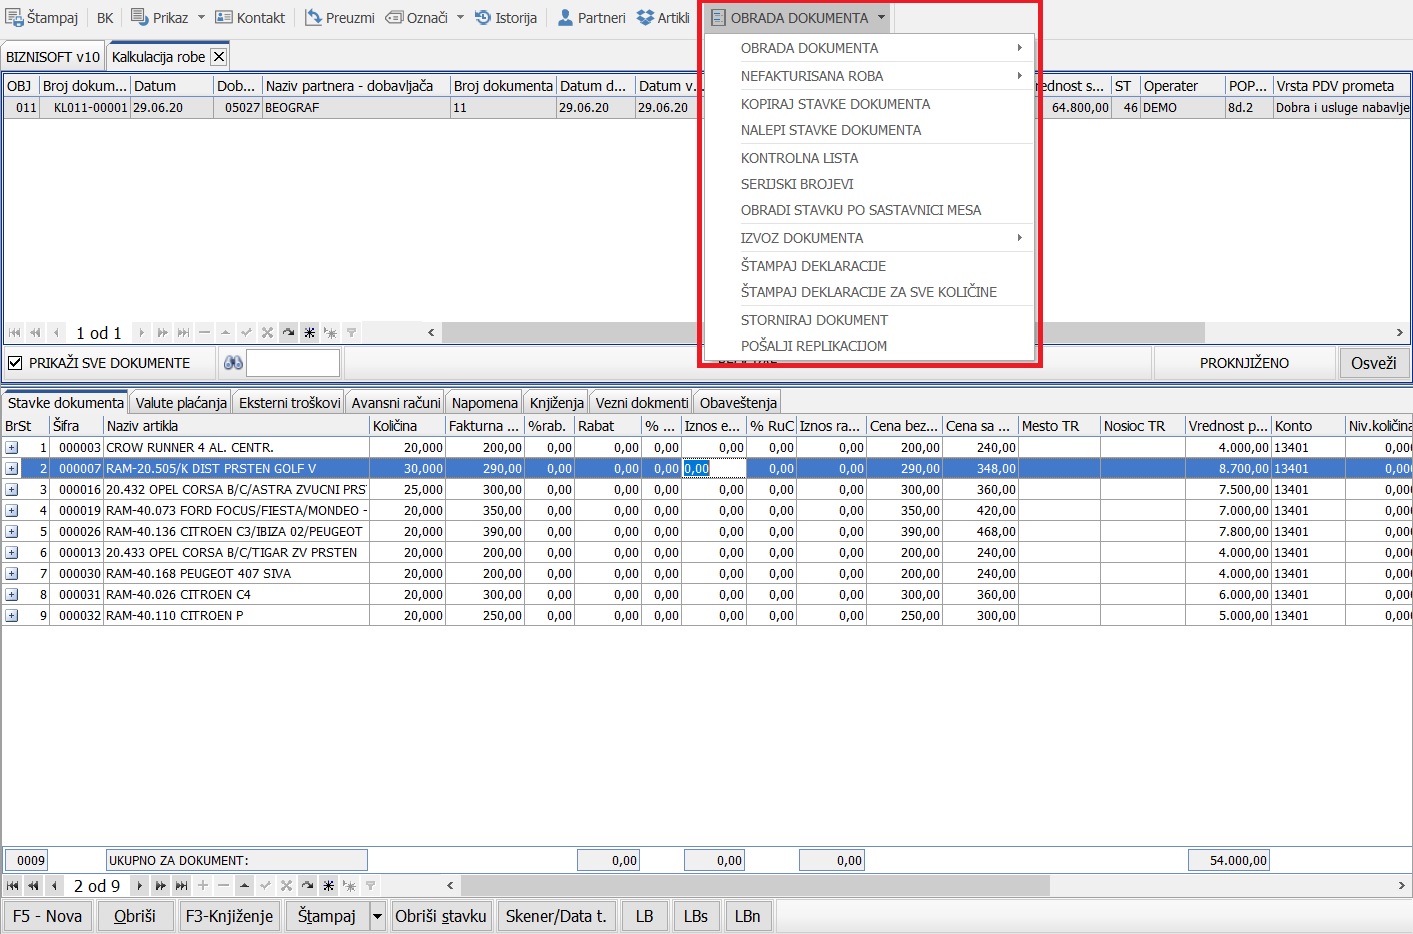Select the KL011-00001 document cell
The height and width of the screenshot is (934, 1413).
pos(85,108)
